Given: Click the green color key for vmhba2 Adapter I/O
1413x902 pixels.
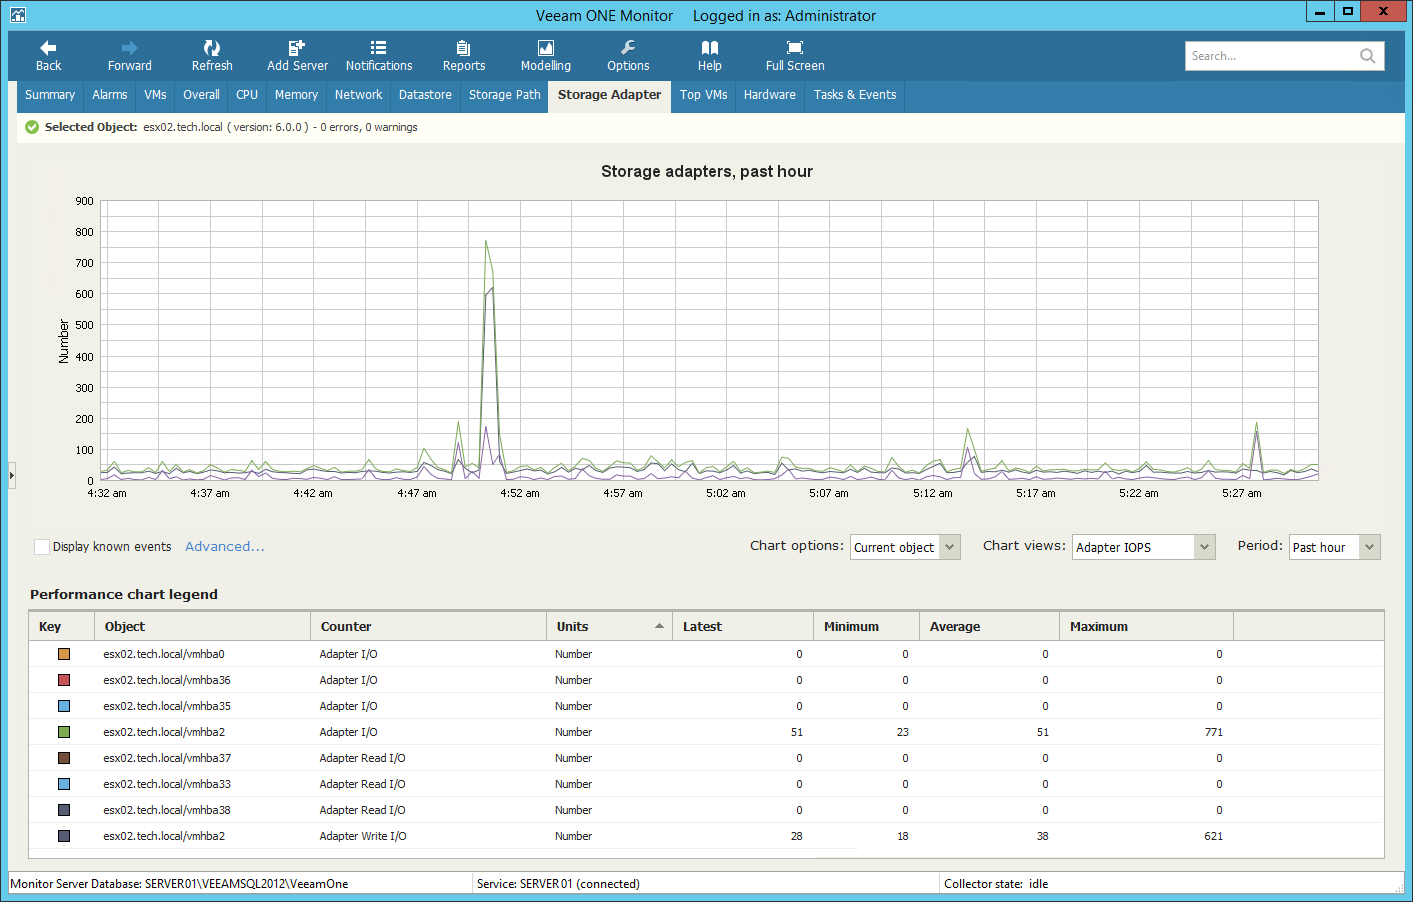Looking at the screenshot, I should (64, 732).
